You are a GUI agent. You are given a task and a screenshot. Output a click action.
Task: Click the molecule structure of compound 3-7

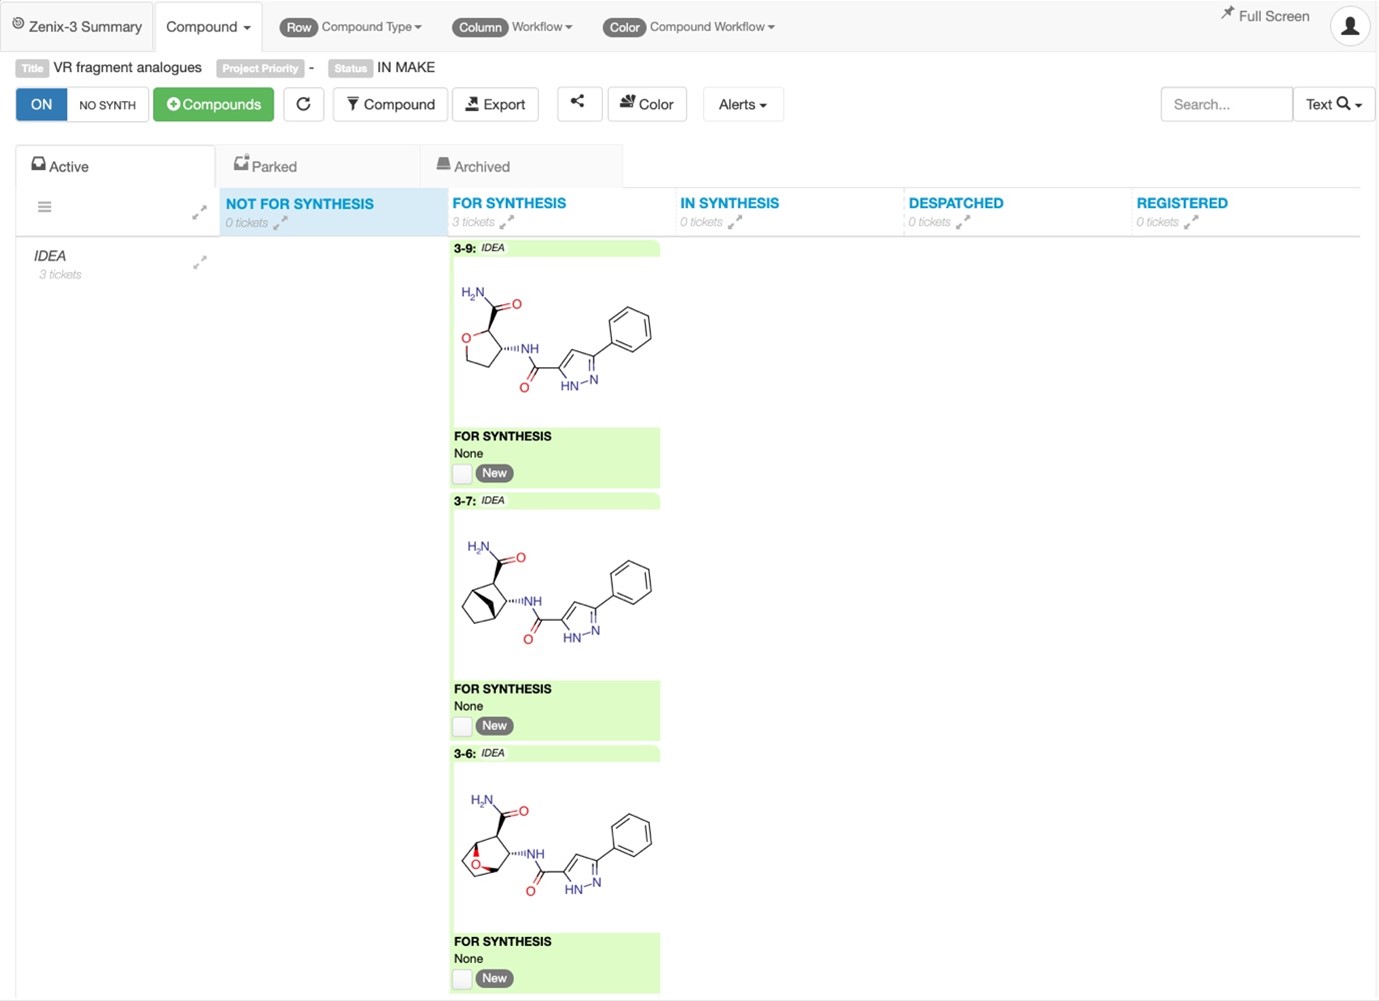[x=555, y=595]
